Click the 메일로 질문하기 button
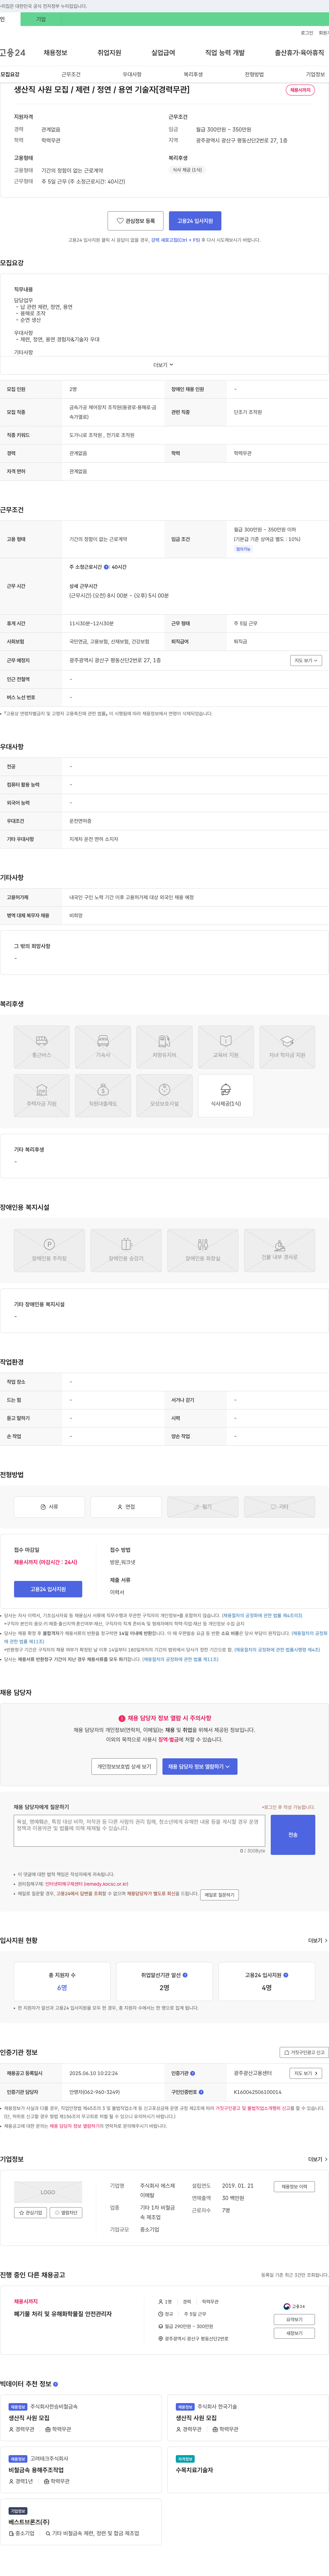This screenshot has height=2576, width=329. pos(219,1895)
